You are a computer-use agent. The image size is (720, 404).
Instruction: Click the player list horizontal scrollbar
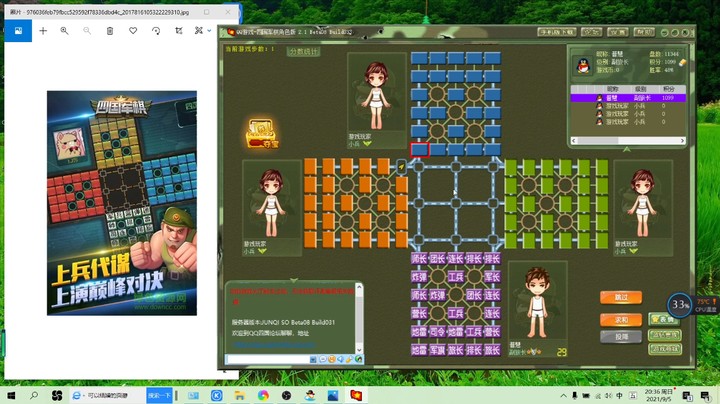click(x=628, y=140)
